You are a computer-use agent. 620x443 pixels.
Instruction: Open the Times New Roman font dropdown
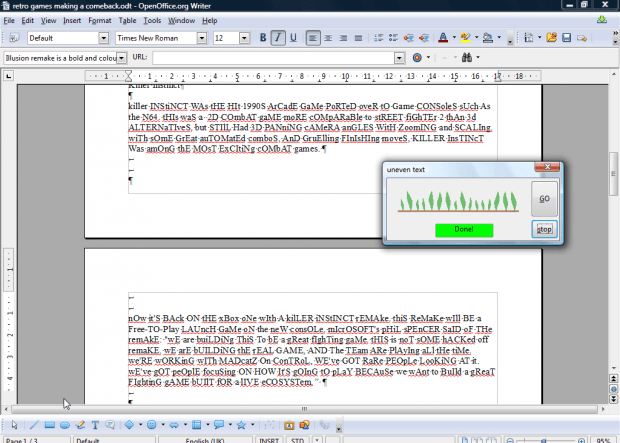click(x=204, y=38)
